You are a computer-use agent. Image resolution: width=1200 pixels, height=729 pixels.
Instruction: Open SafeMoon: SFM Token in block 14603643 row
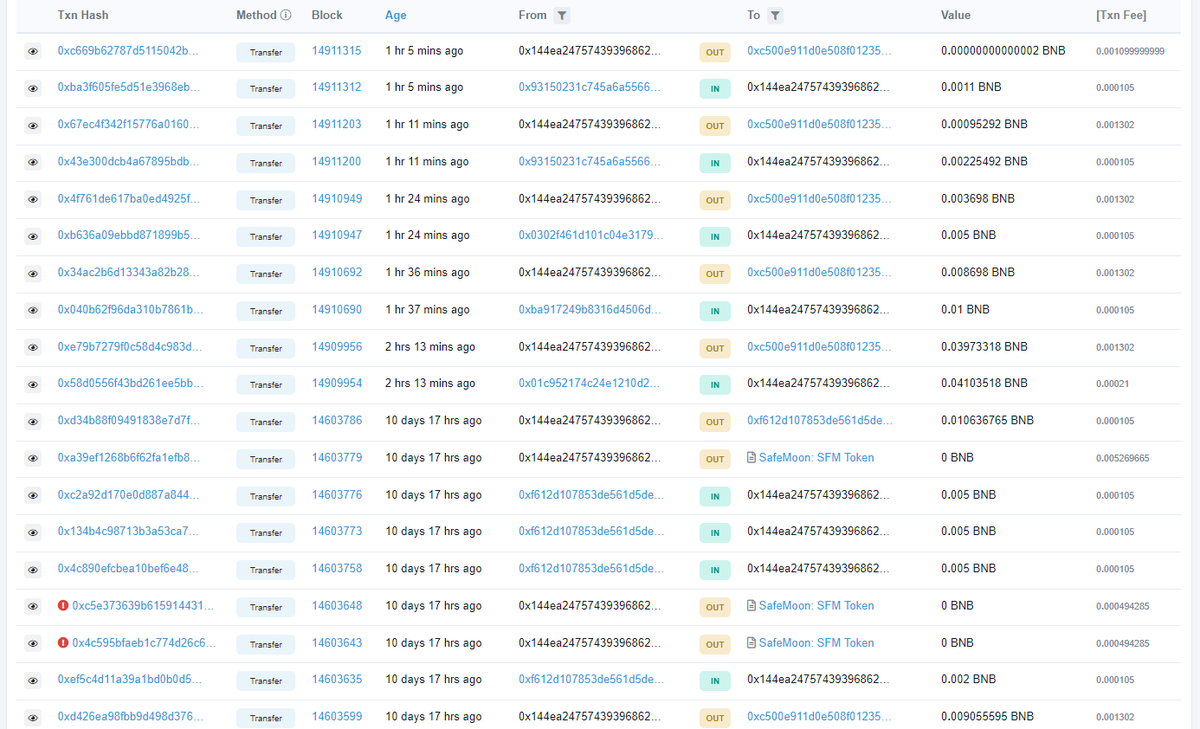pyautogui.click(x=816, y=642)
